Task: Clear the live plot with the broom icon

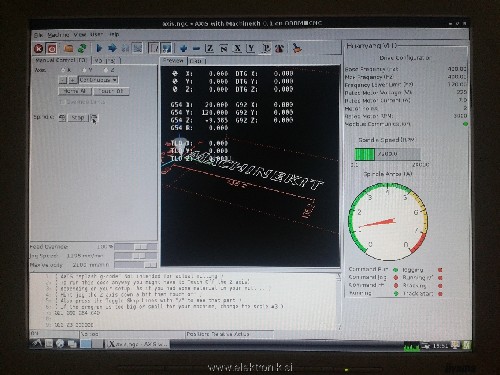Action: pos(297,48)
